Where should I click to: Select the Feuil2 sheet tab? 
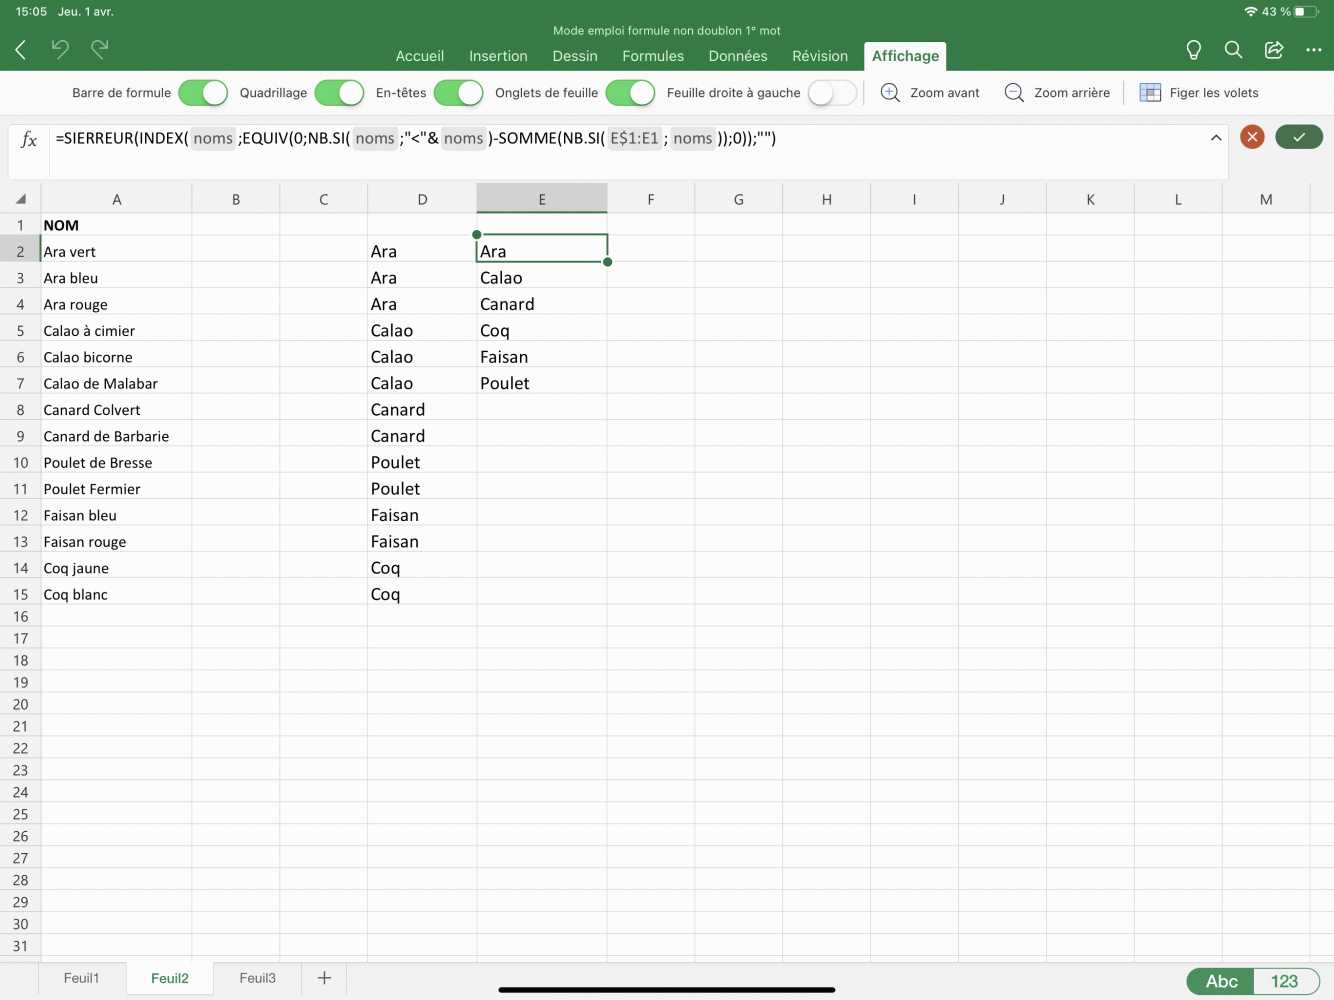pos(170,978)
